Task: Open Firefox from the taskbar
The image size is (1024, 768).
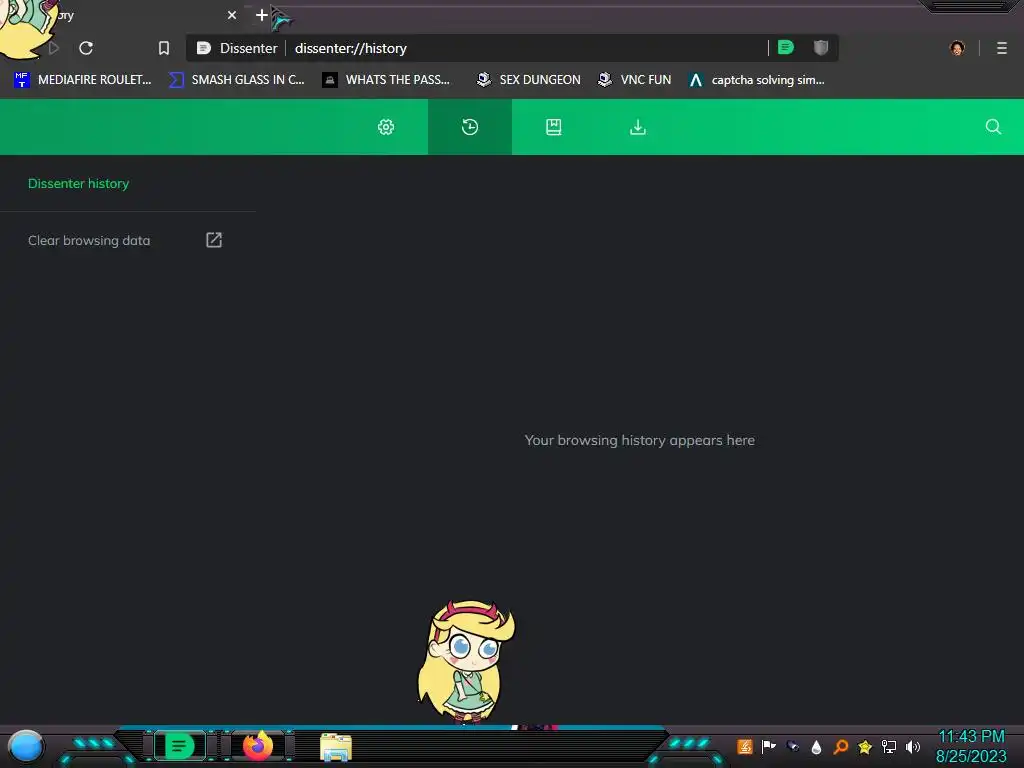Action: pos(258,746)
